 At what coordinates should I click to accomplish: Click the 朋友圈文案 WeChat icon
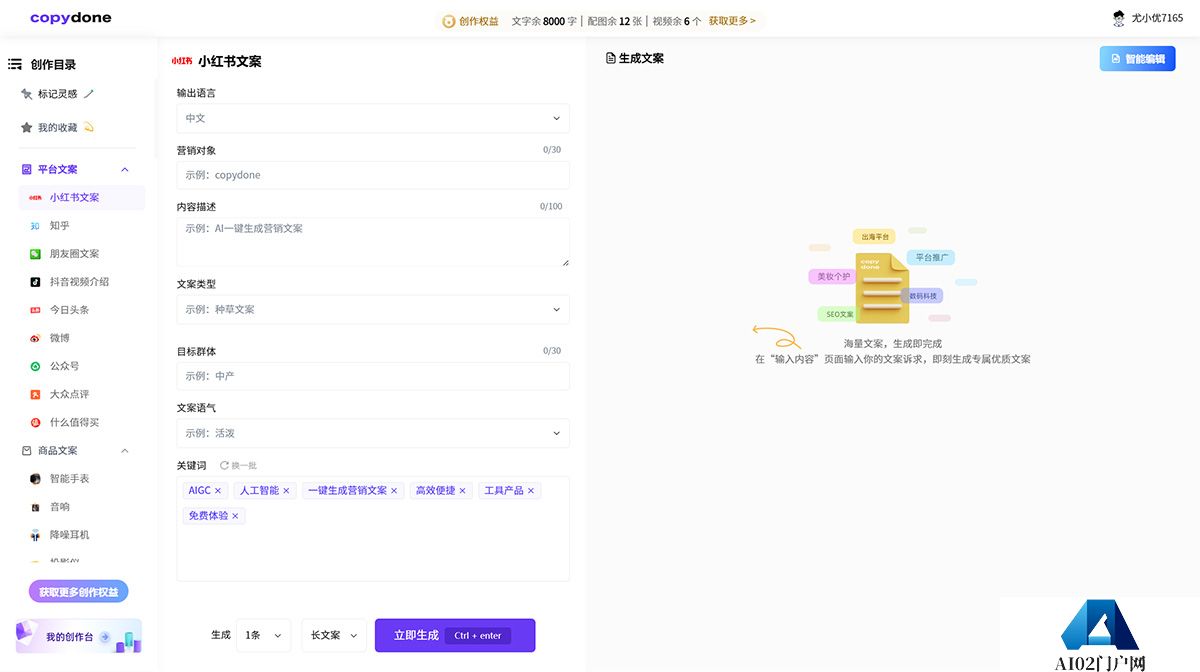click(35, 254)
